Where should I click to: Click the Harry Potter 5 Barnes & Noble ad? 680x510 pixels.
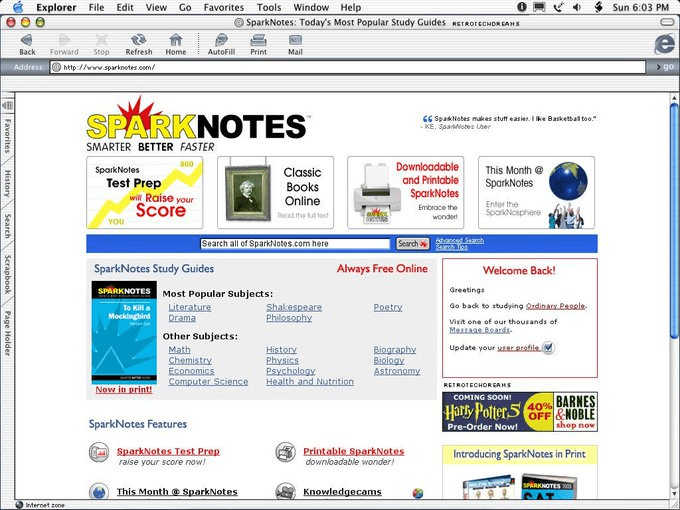520,412
